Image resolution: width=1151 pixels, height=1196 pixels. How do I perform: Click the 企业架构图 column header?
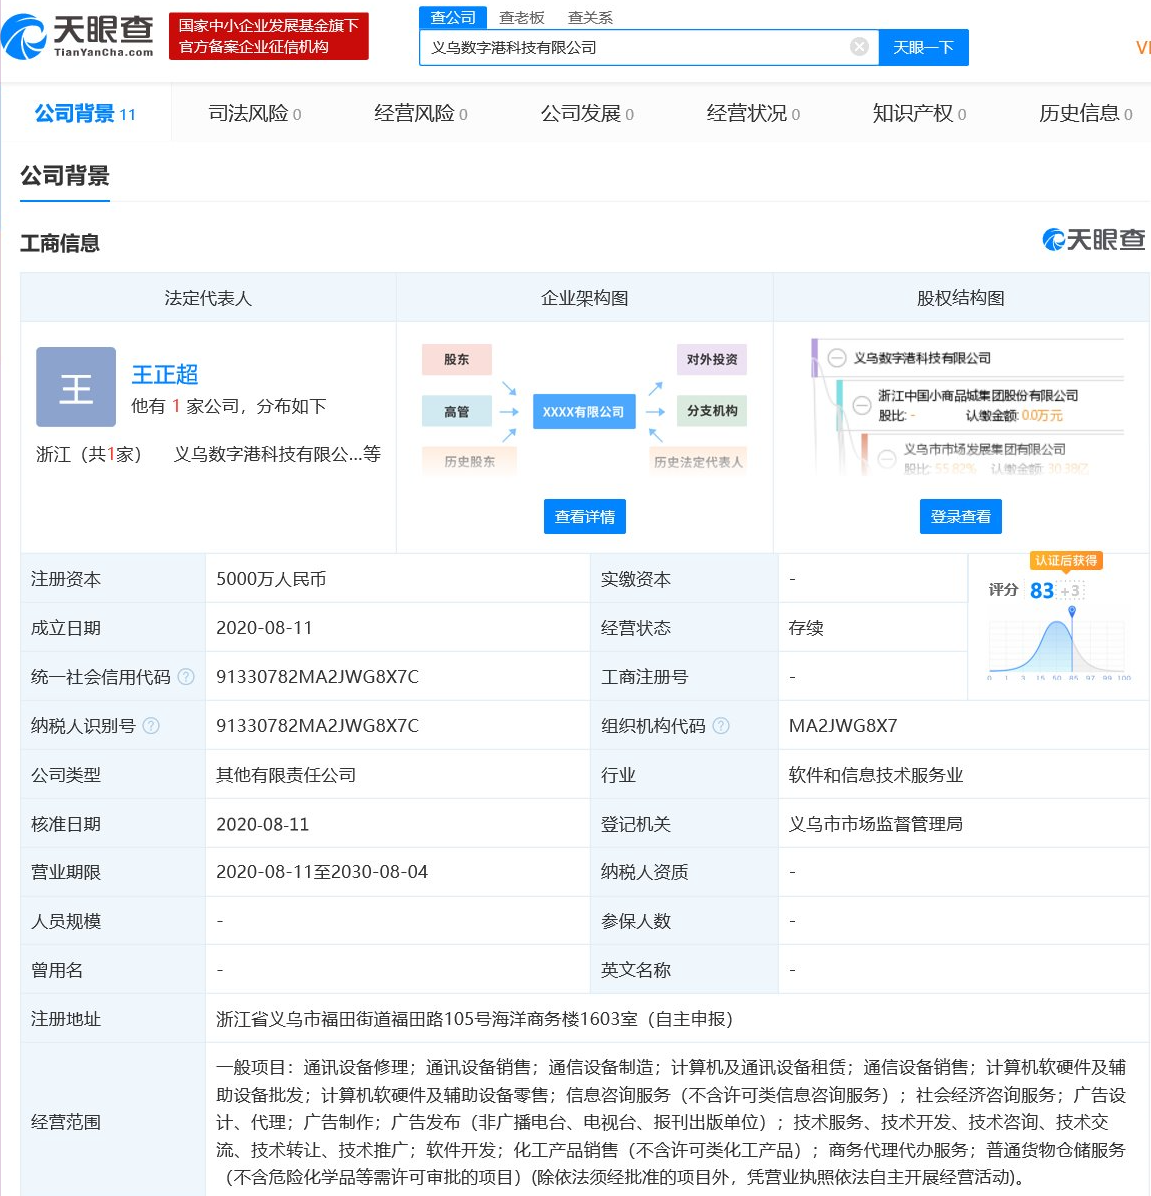(x=585, y=297)
